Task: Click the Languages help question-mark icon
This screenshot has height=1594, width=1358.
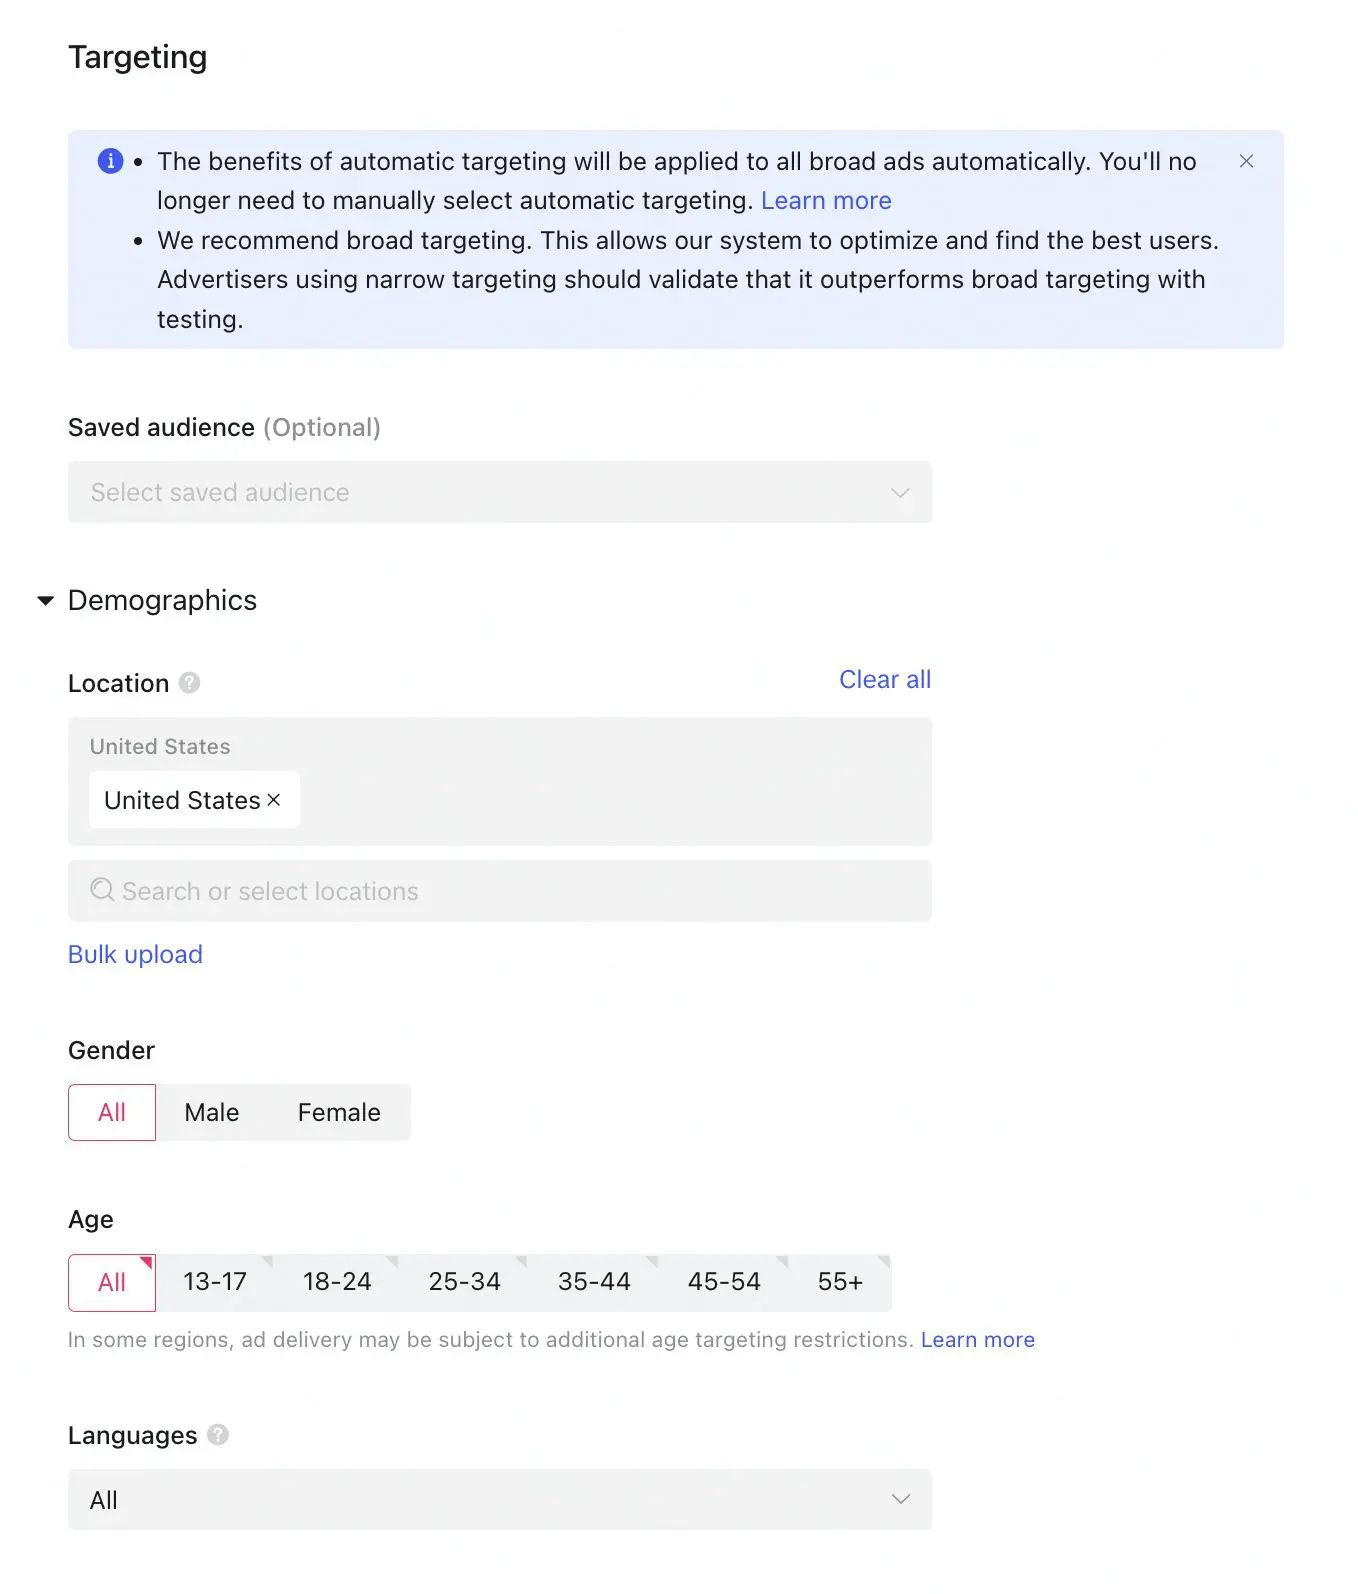Action: point(218,1435)
